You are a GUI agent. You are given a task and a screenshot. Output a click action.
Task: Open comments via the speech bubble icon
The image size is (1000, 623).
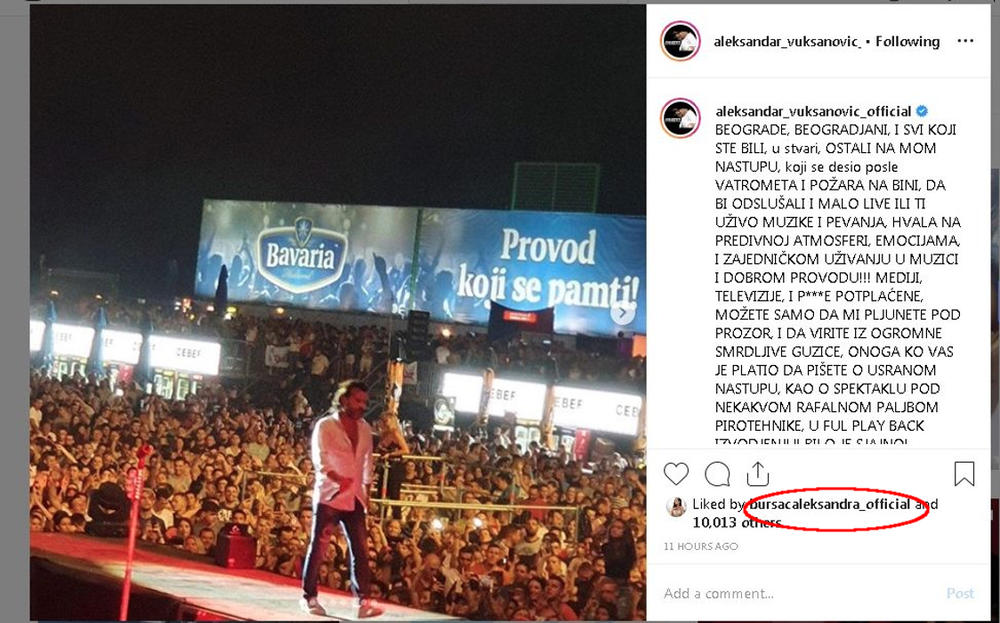tap(717, 474)
